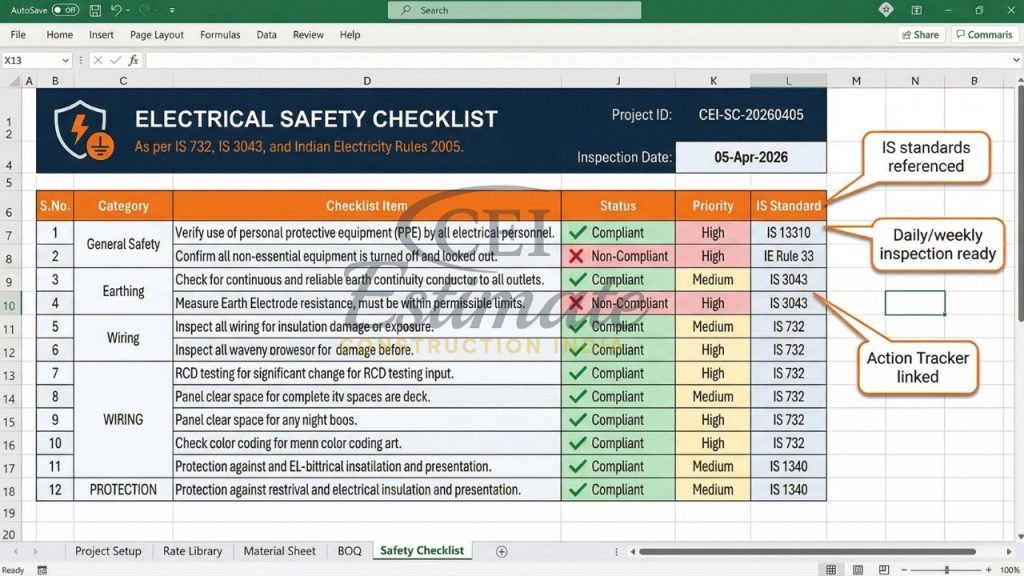Toggle the AutoSave switch
The width and height of the screenshot is (1024, 576).
click(65, 10)
